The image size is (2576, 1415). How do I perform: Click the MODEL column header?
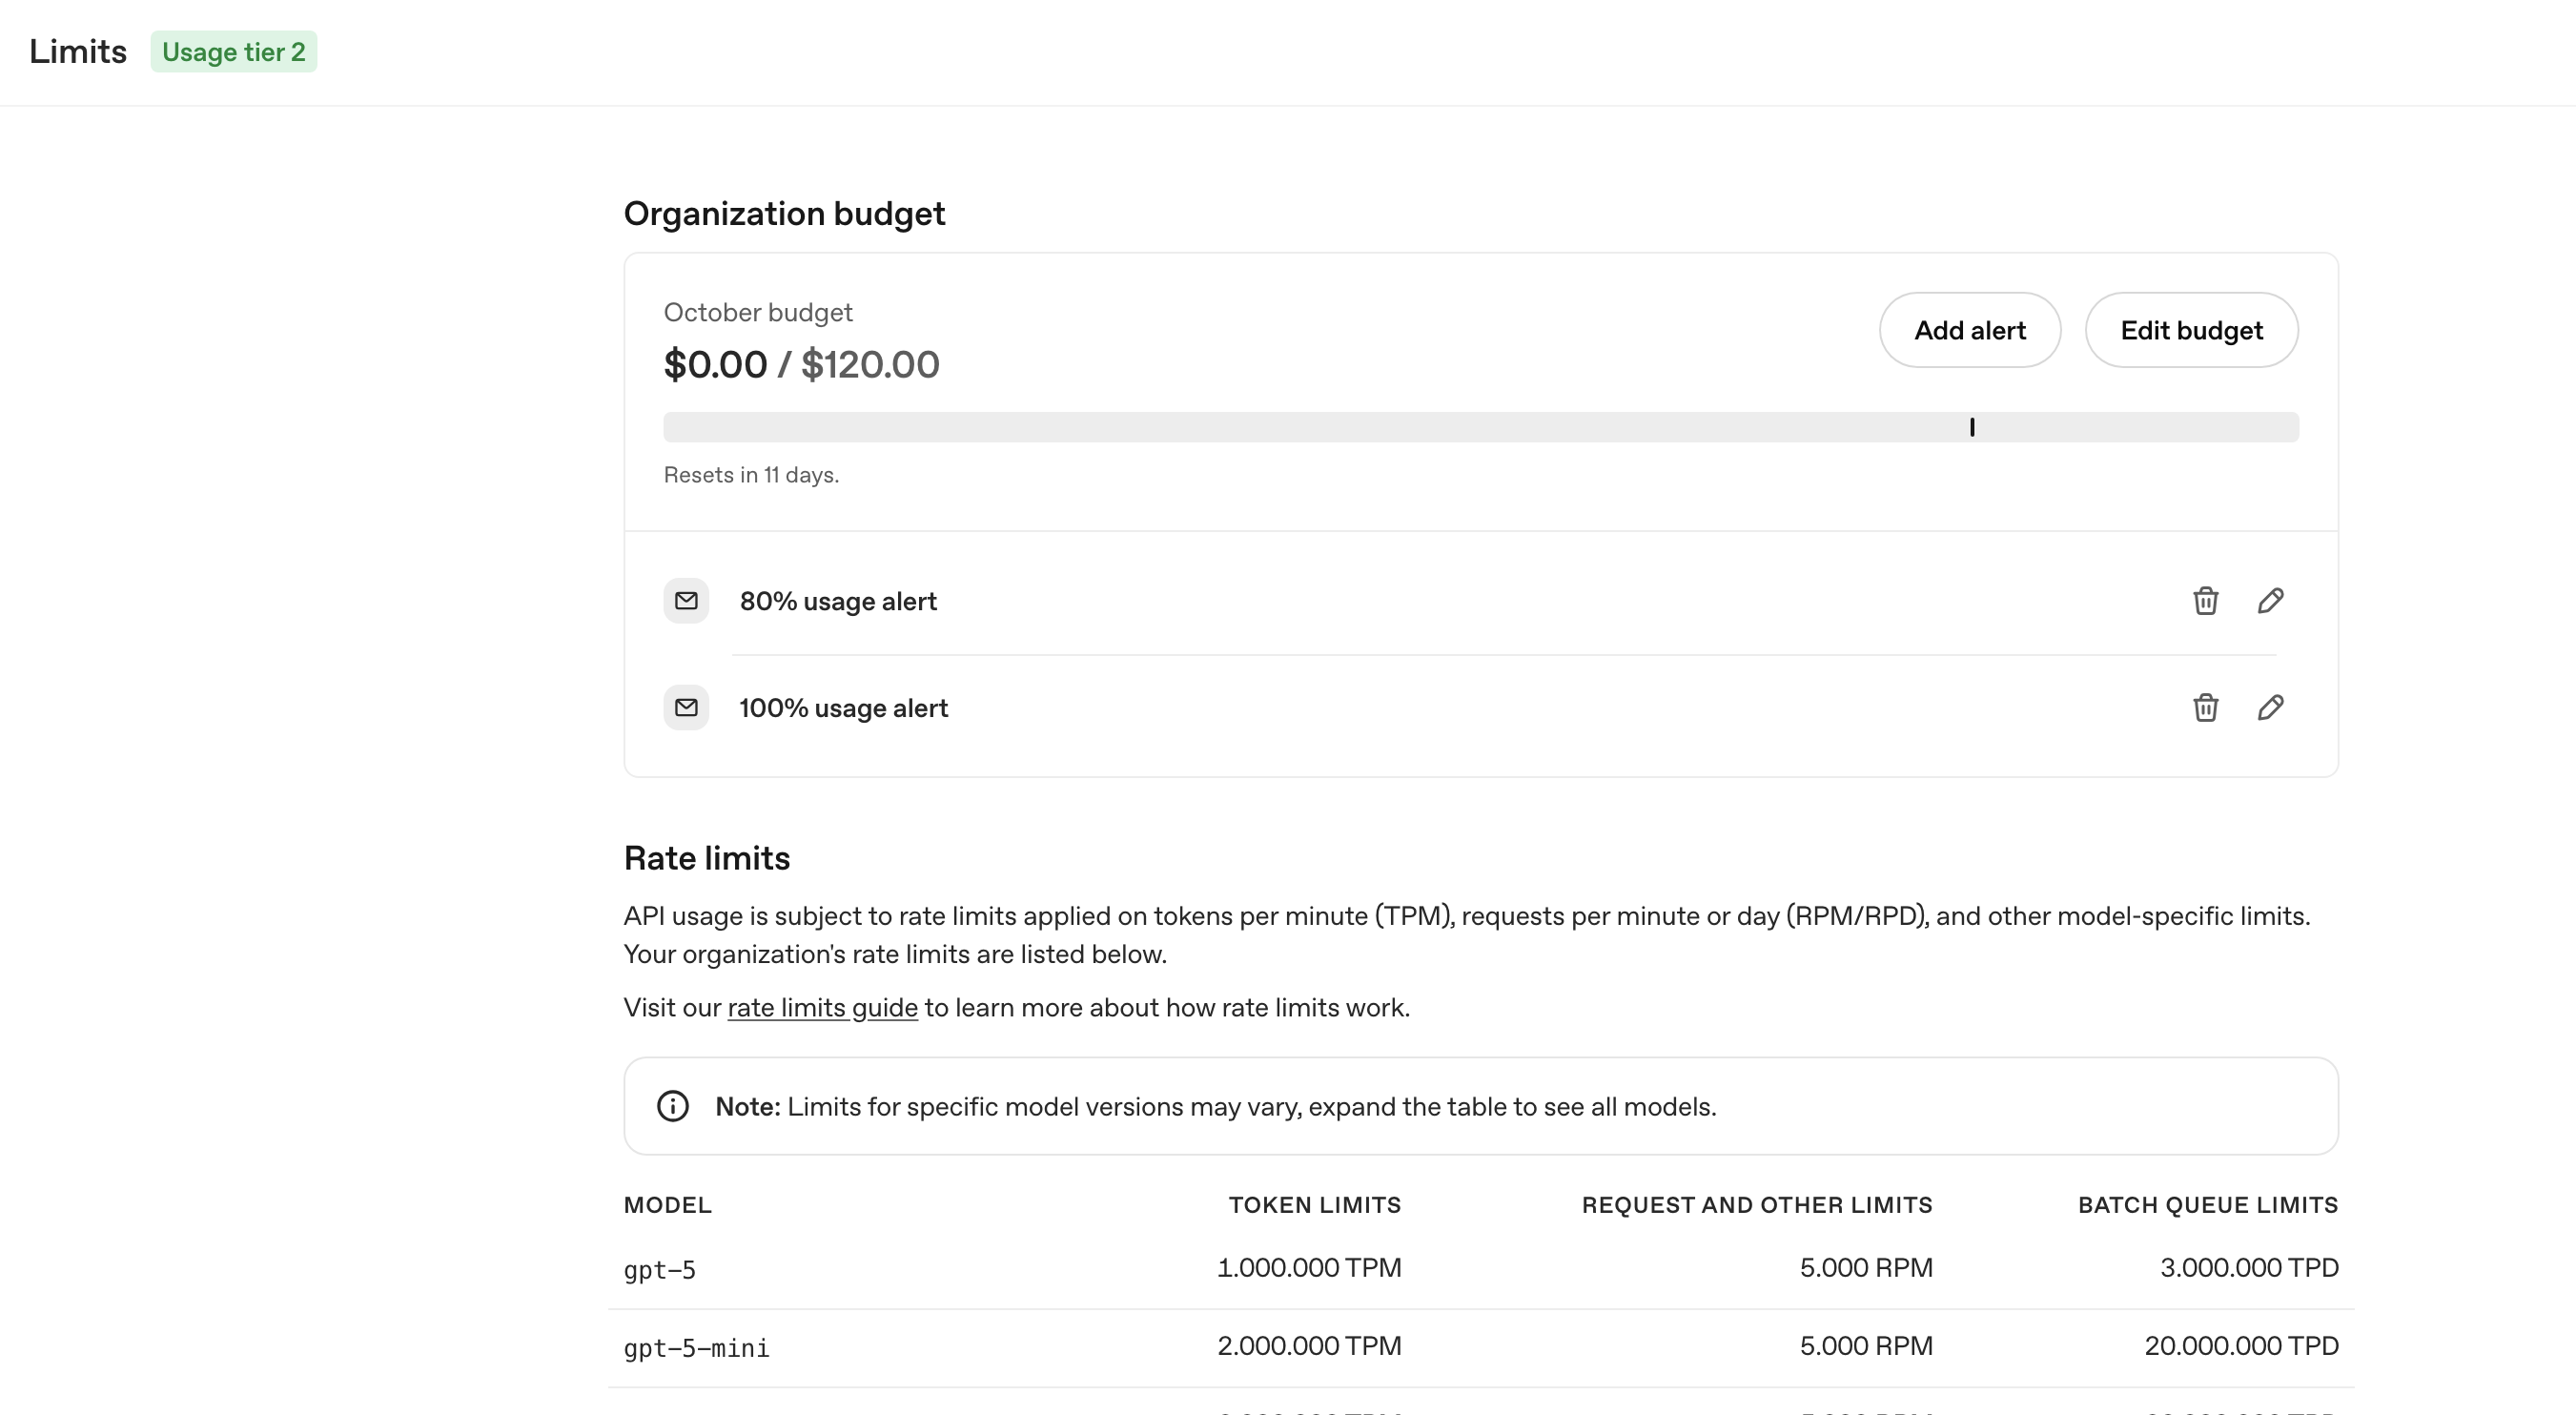click(668, 1205)
